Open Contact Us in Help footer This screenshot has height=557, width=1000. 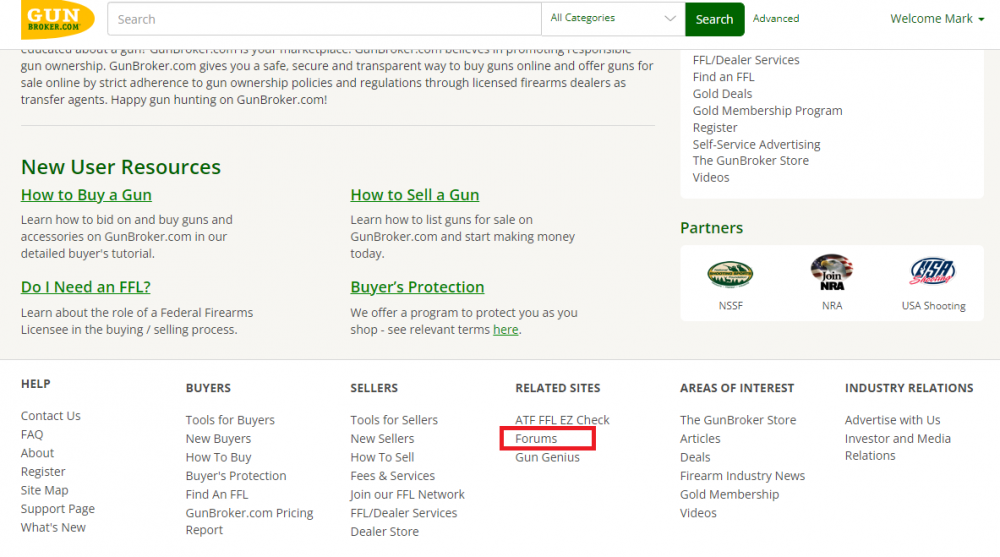pos(50,415)
